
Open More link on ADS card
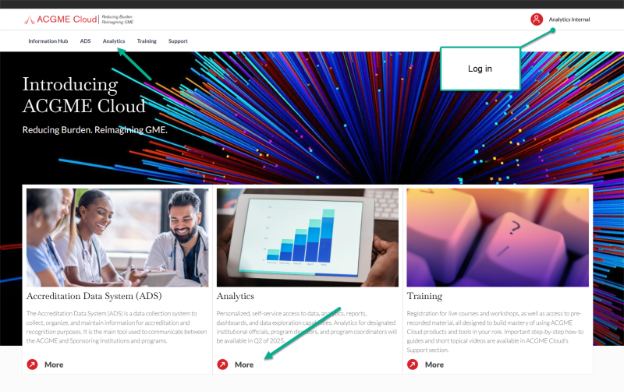[54, 365]
